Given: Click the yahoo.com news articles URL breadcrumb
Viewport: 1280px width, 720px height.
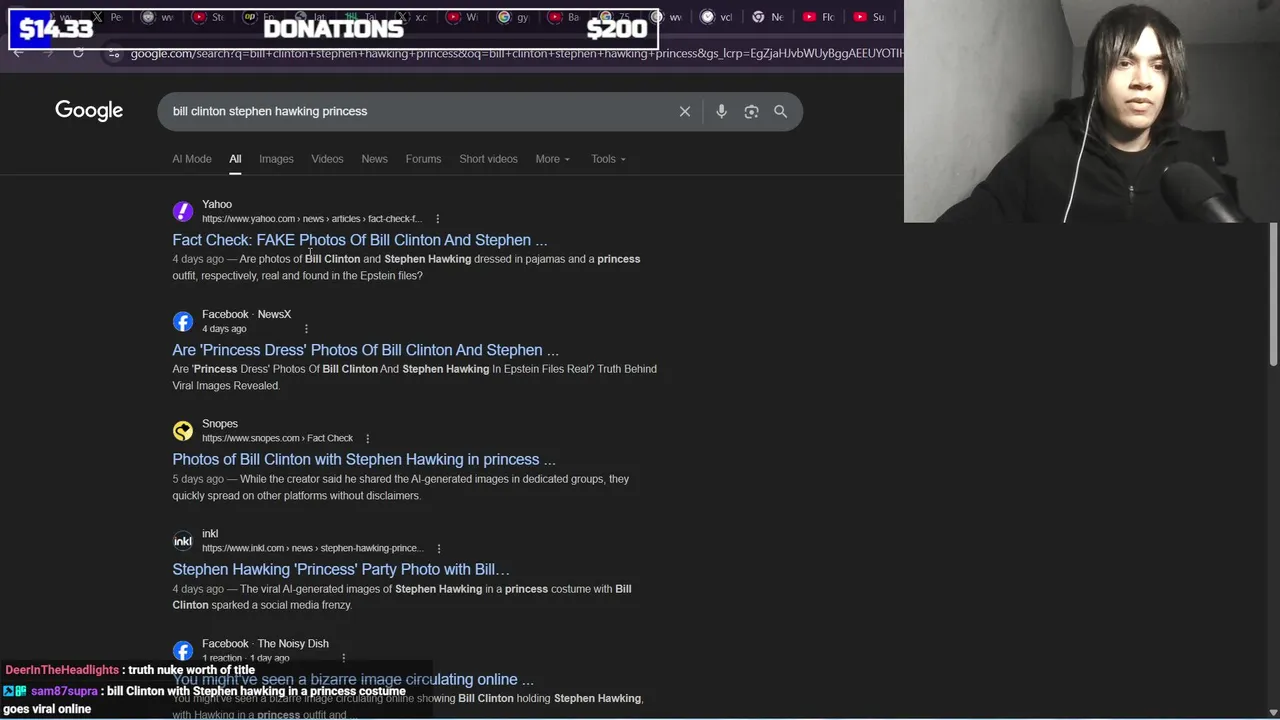Looking at the screenshot, I should click(x=312, y=219).
